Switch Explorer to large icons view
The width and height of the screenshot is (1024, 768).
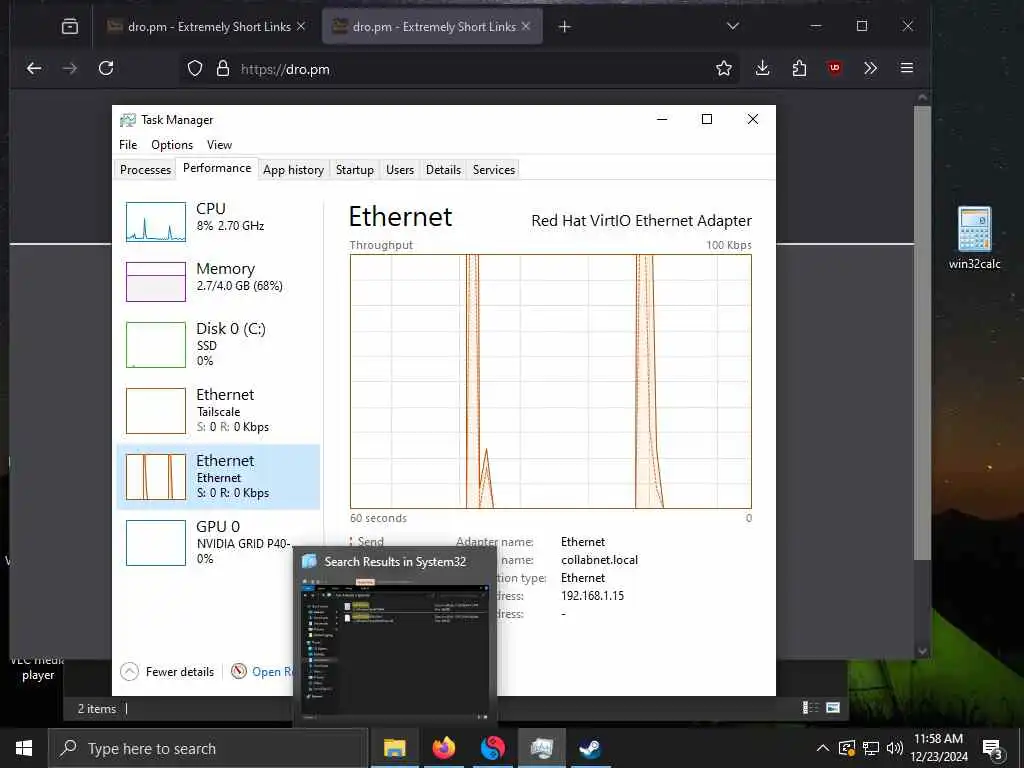(833, 708)
